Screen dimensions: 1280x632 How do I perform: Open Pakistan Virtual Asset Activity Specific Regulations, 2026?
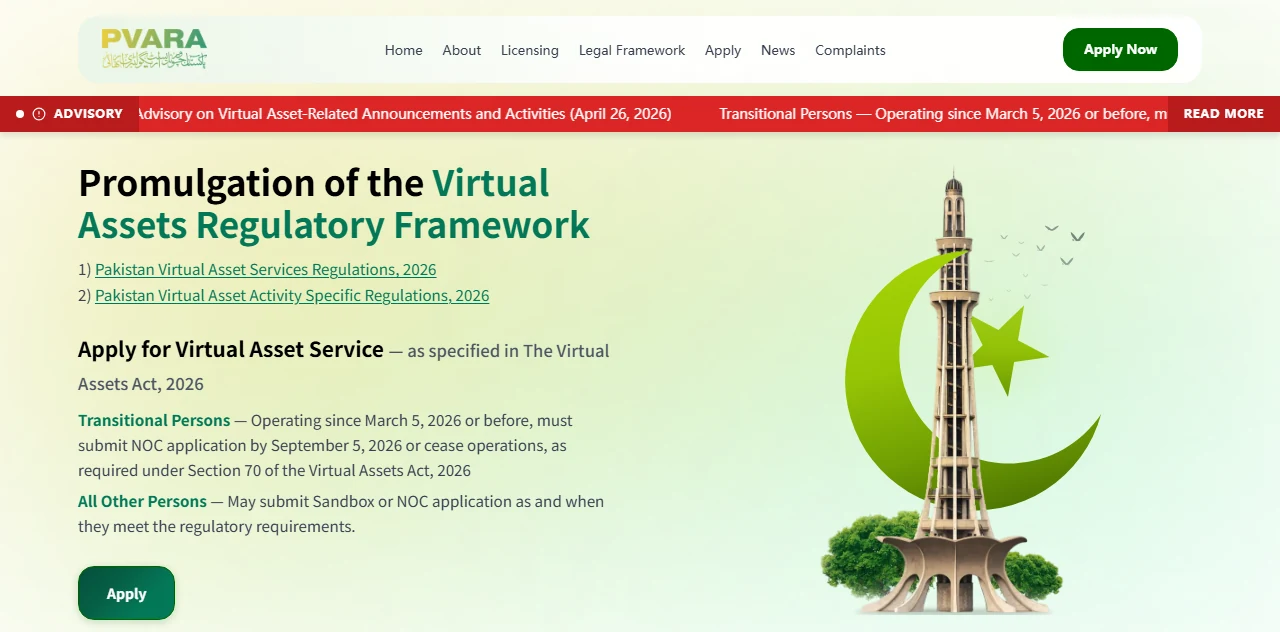point(292,296)
